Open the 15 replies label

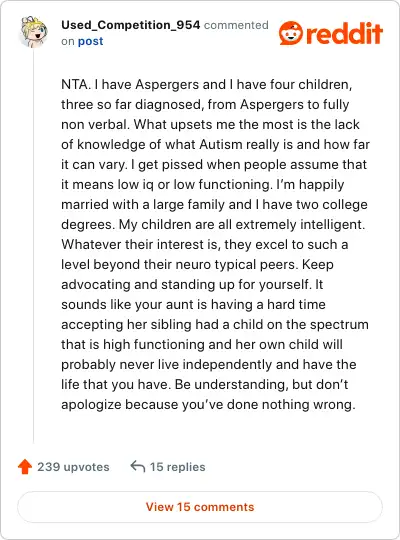click(177, 467)
